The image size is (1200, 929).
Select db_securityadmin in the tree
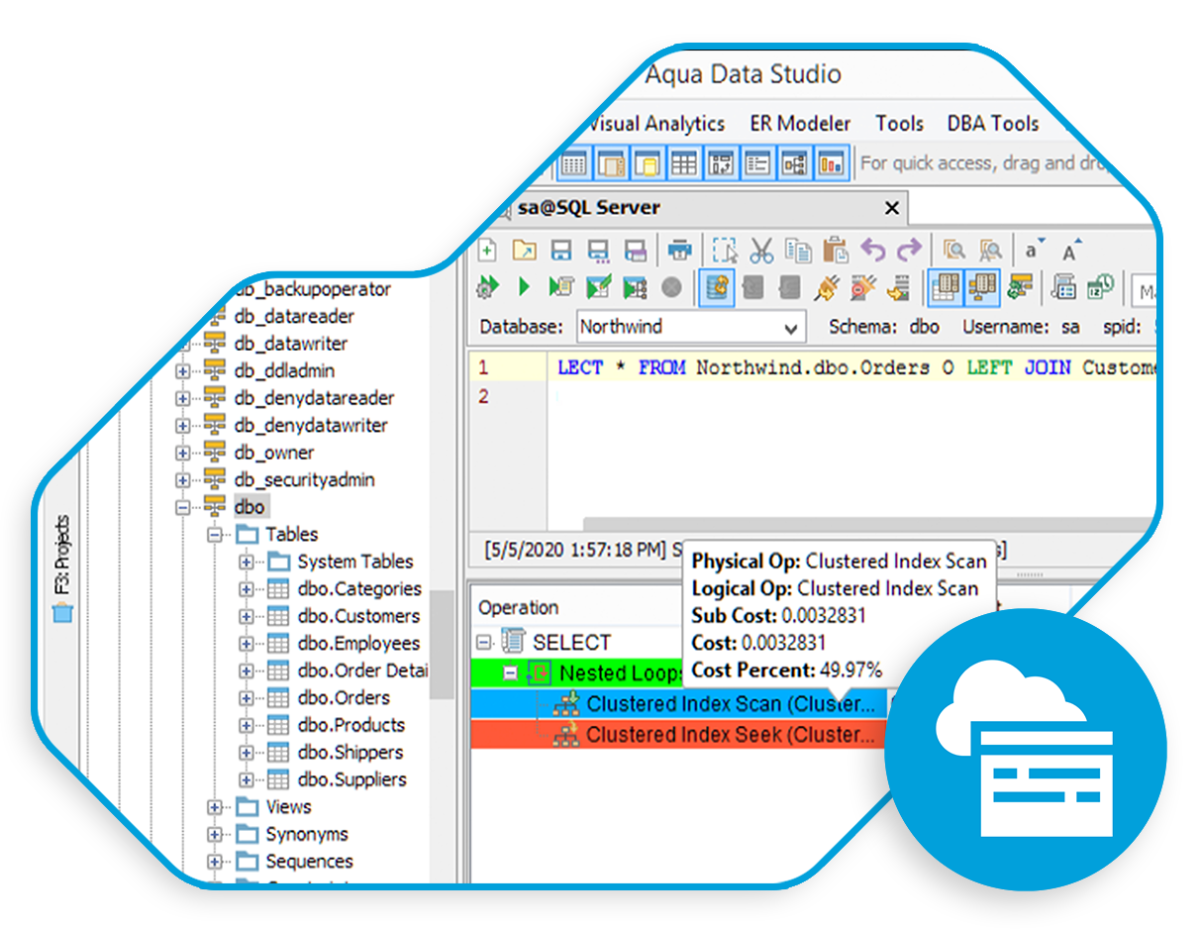[x=304, y=480]
